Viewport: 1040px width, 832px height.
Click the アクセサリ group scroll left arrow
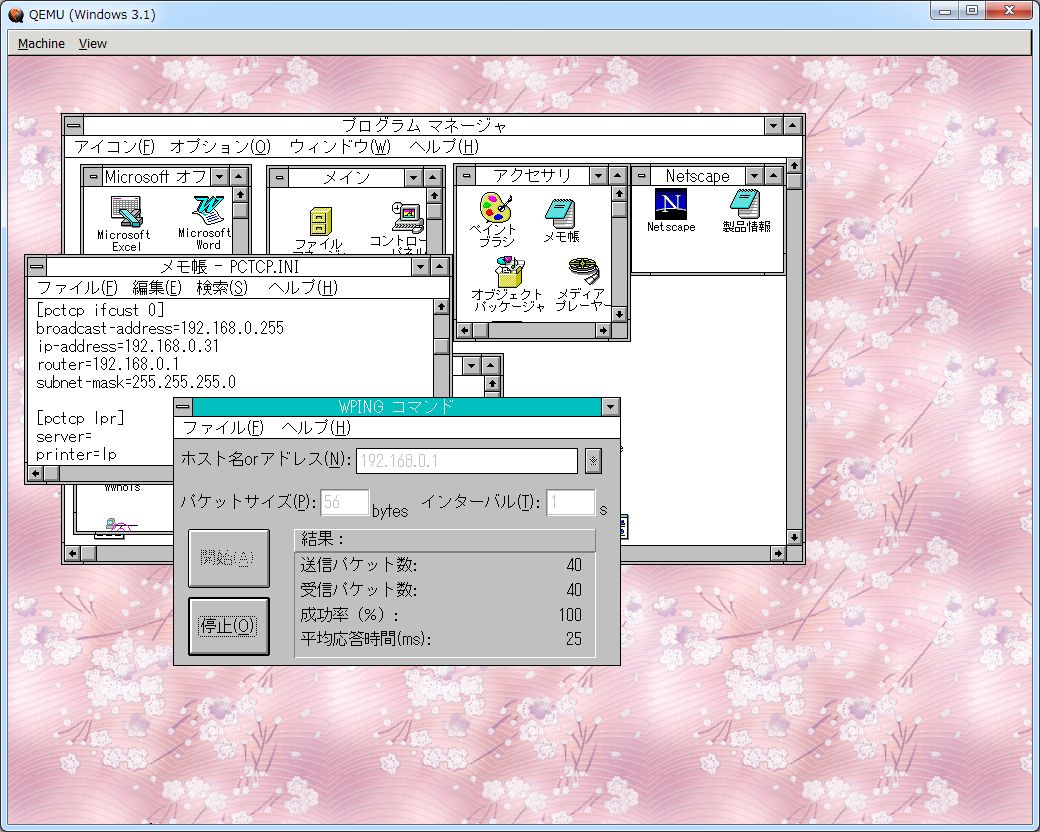[465, 330]
